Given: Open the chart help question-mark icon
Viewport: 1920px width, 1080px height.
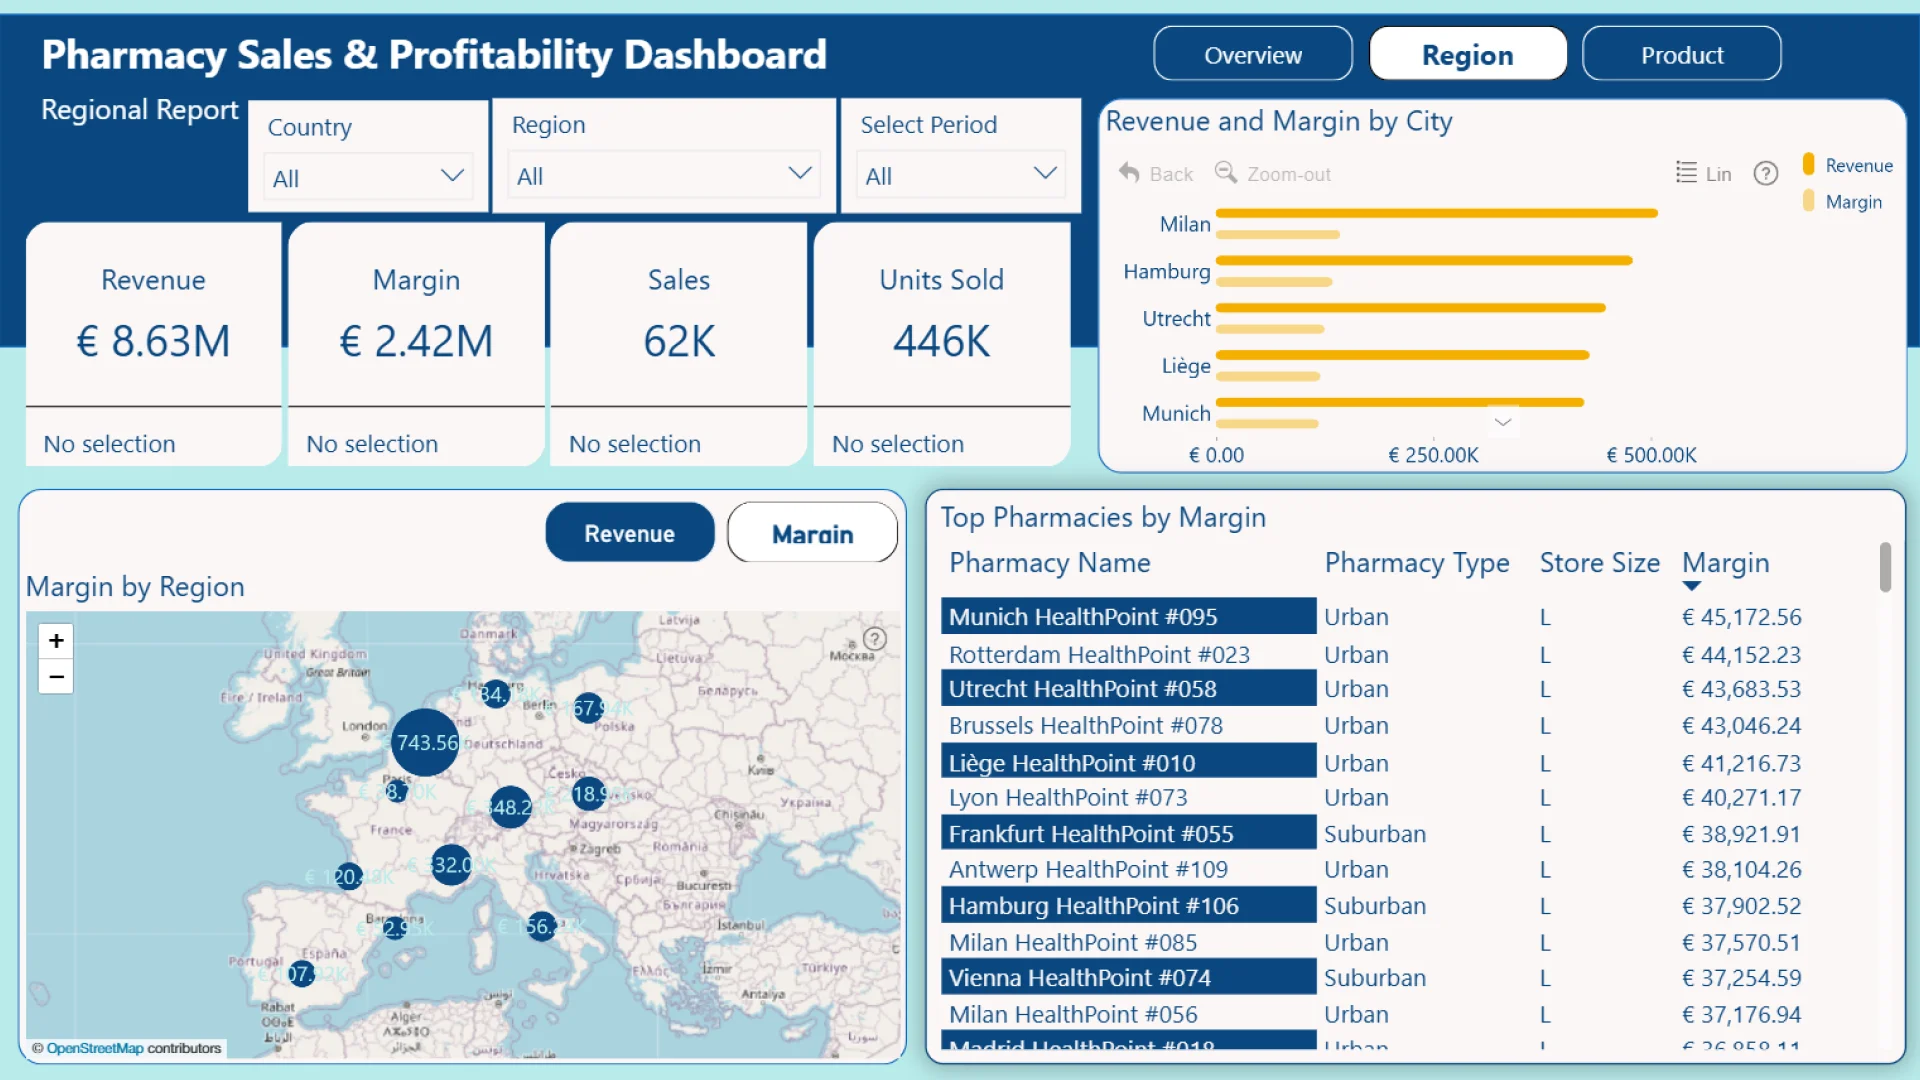Looking at the screenshot, I should coord(1766,174).
